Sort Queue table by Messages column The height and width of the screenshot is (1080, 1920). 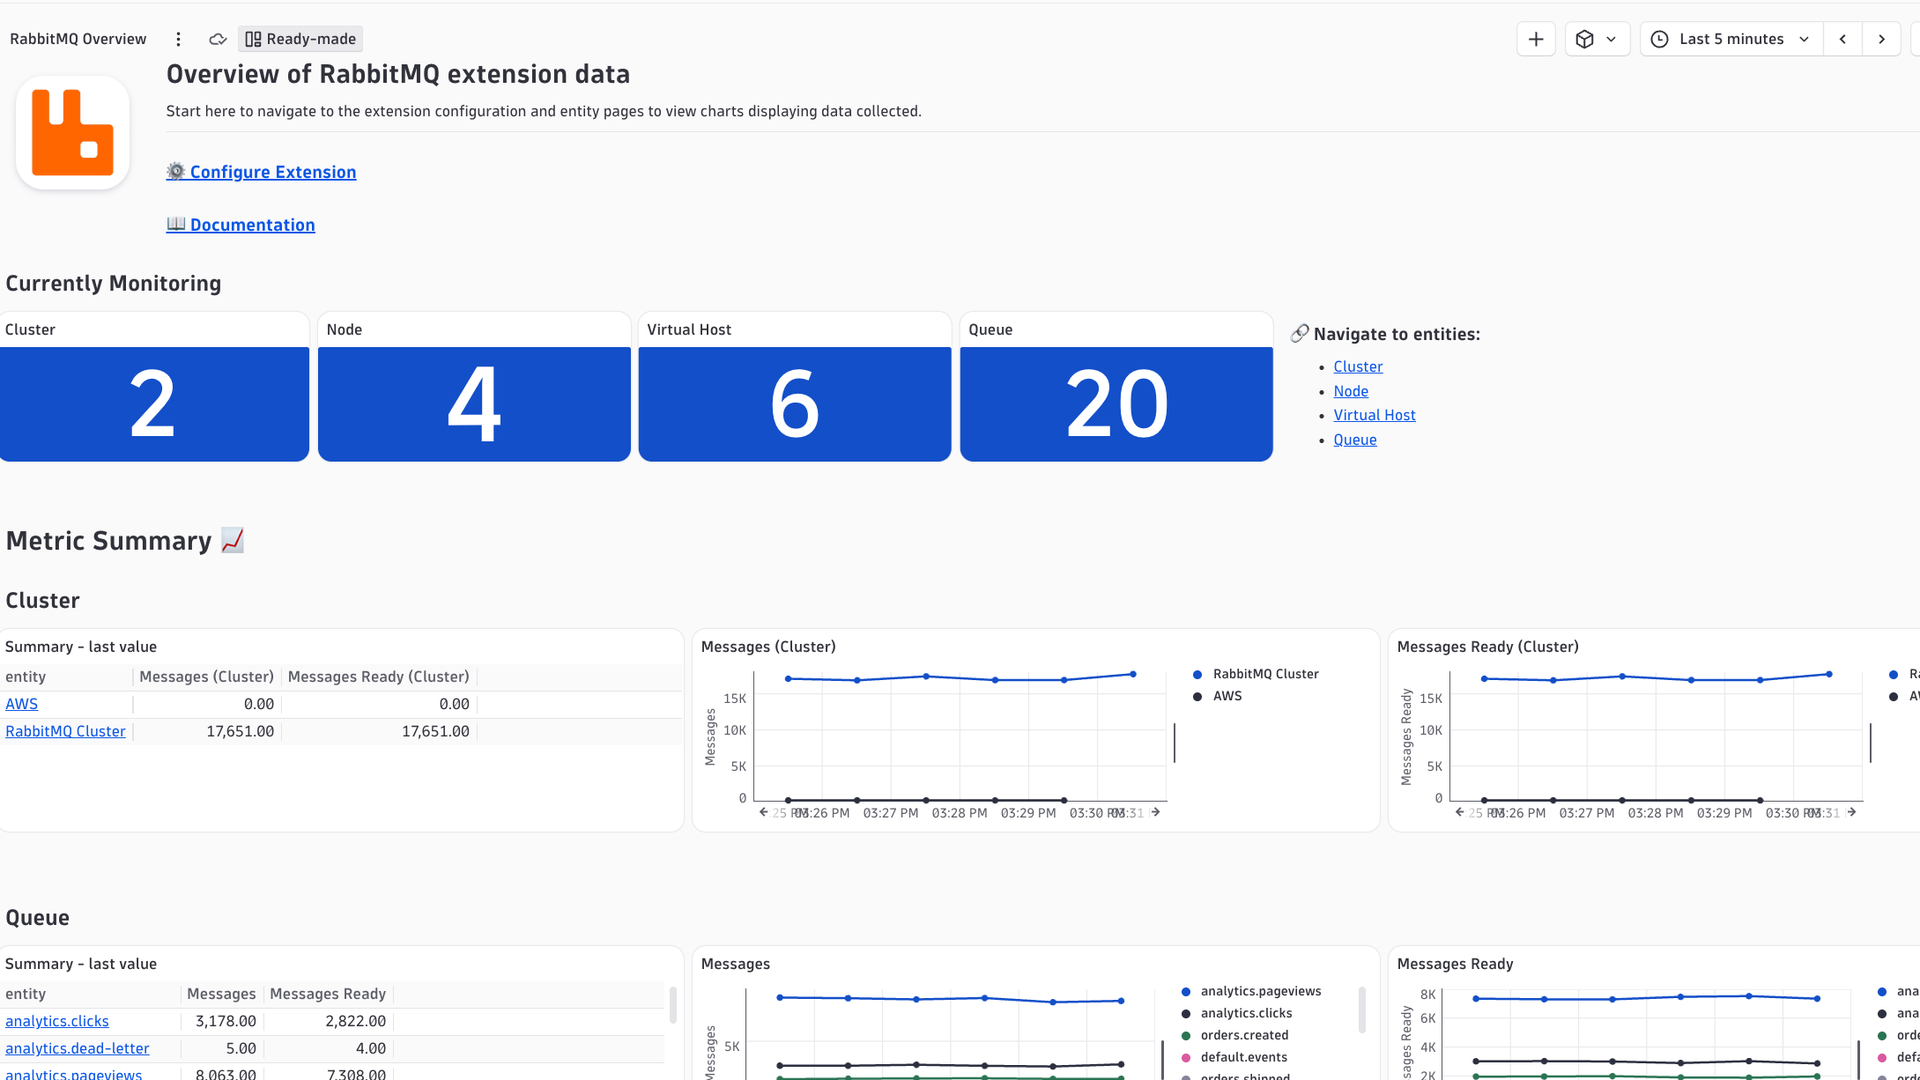[x=221, y=994]
